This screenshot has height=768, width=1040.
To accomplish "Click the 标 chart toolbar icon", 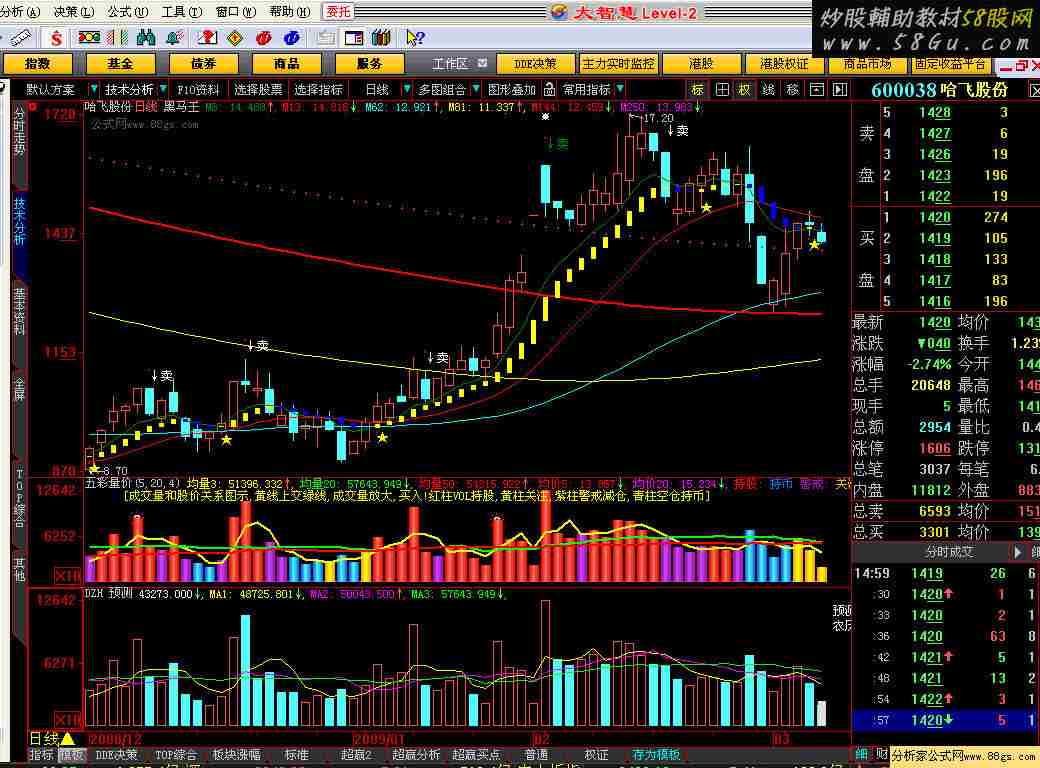I will tap(698, 90).
